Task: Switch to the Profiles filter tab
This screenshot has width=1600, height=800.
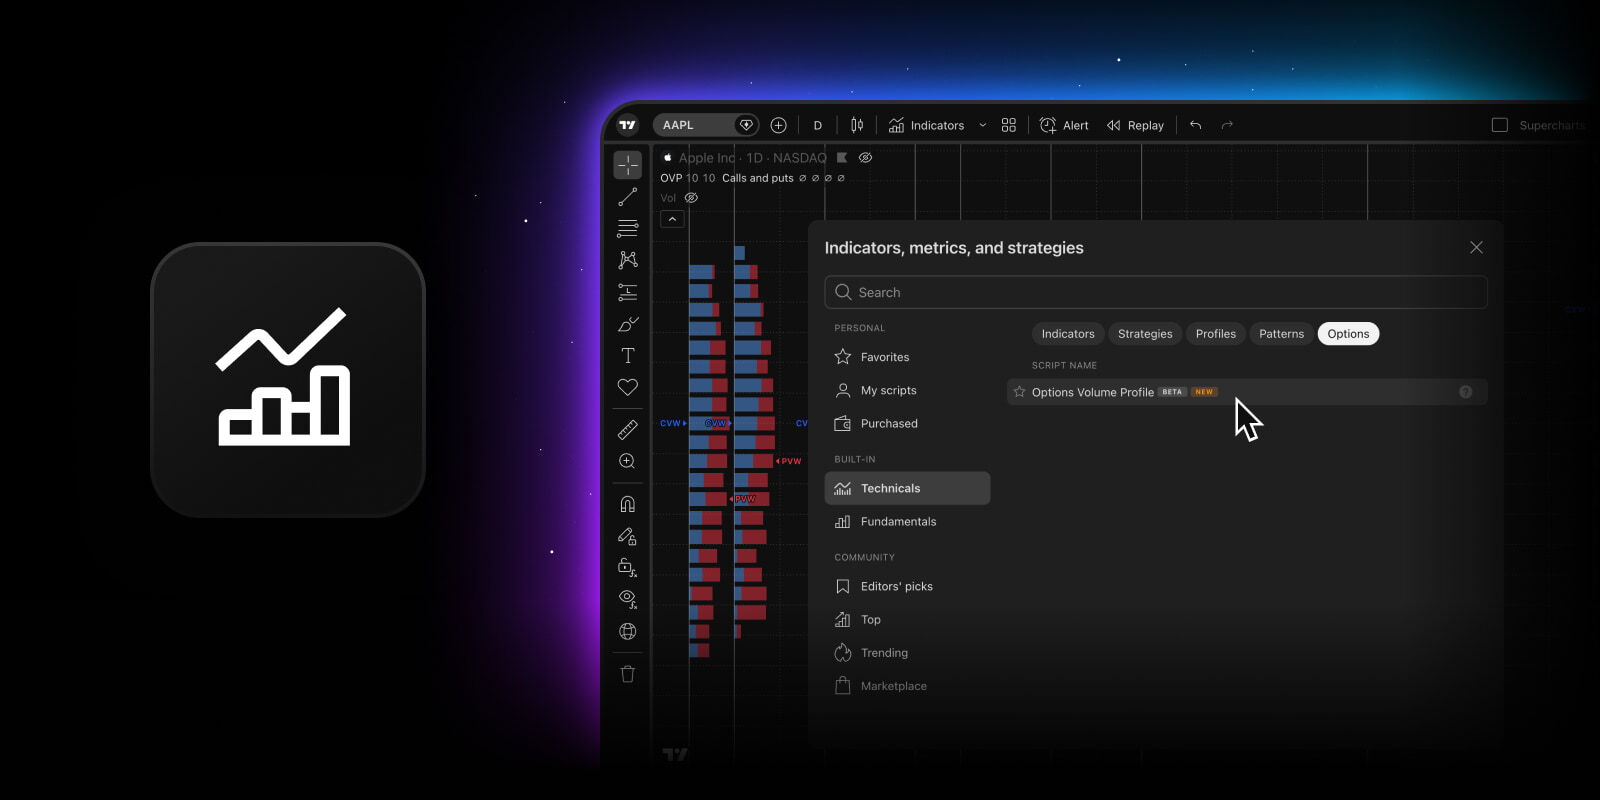Action: tap(1216, 334)
